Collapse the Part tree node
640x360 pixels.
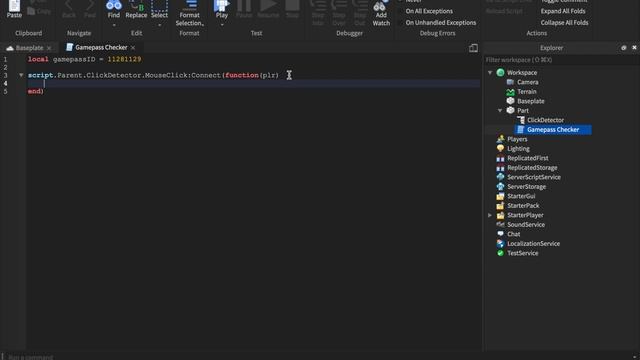(x=500, y=111)
